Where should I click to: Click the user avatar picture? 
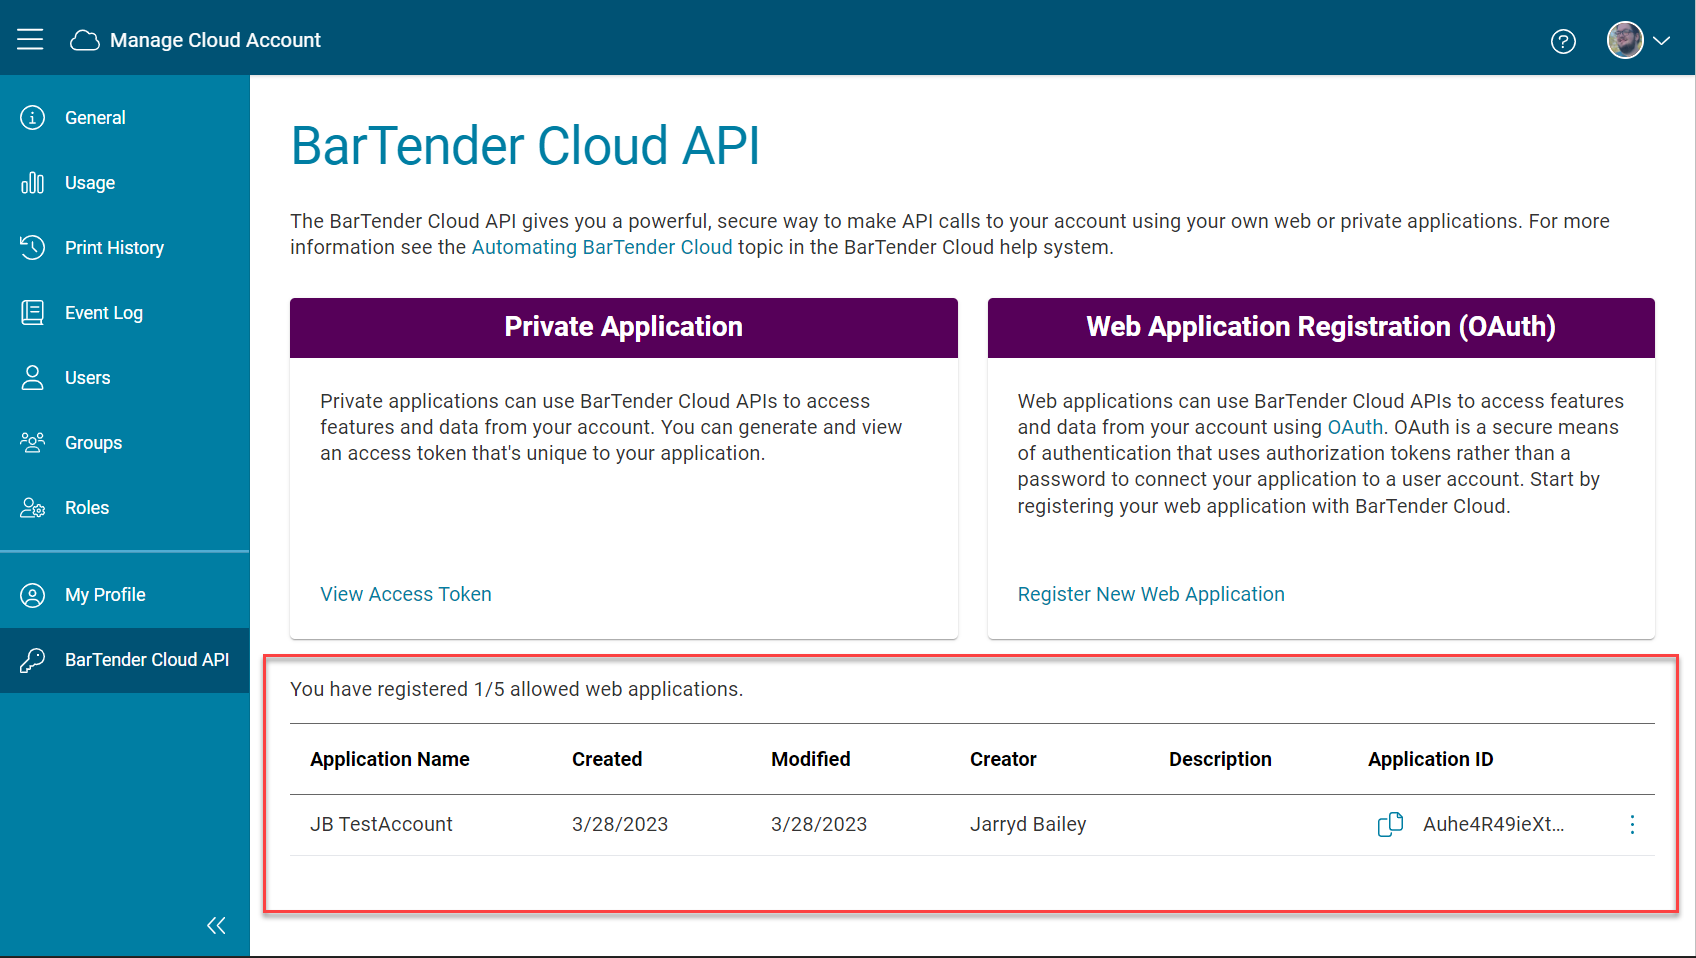click(x=1625, y=40)
